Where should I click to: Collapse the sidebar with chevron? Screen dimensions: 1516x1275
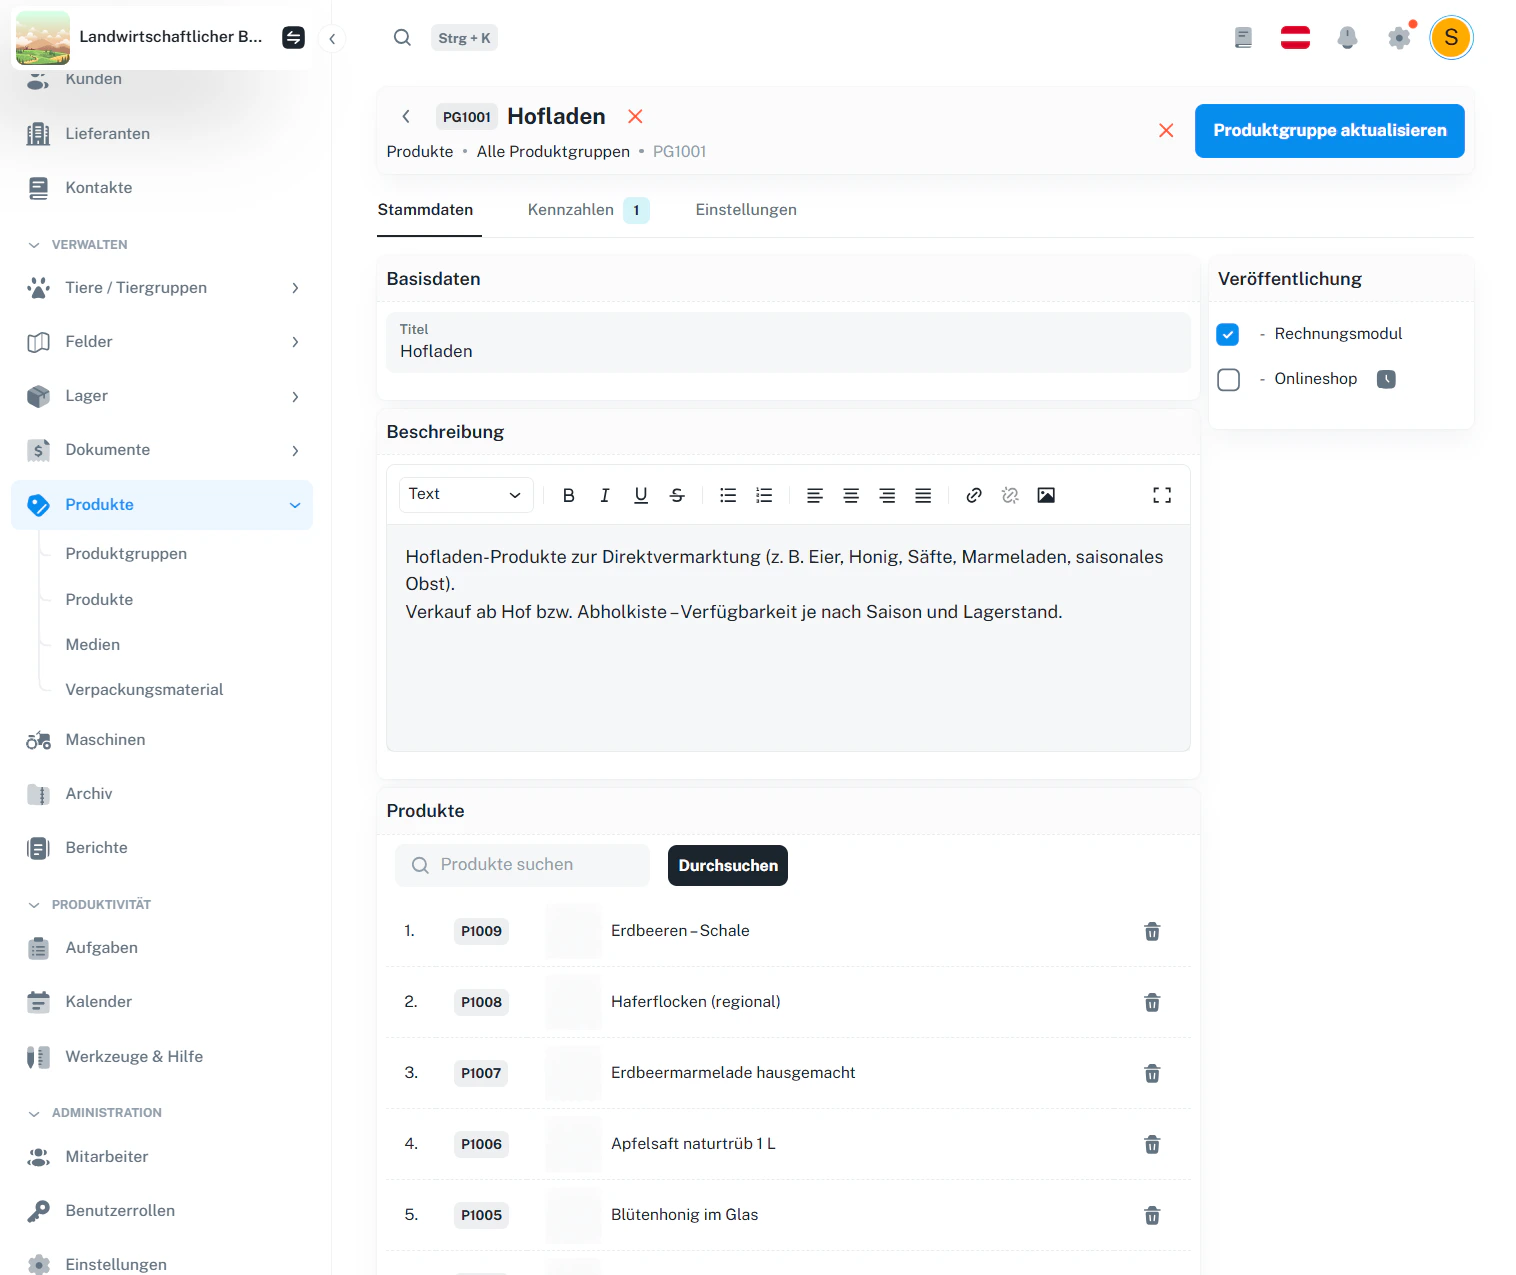(332, 39)
